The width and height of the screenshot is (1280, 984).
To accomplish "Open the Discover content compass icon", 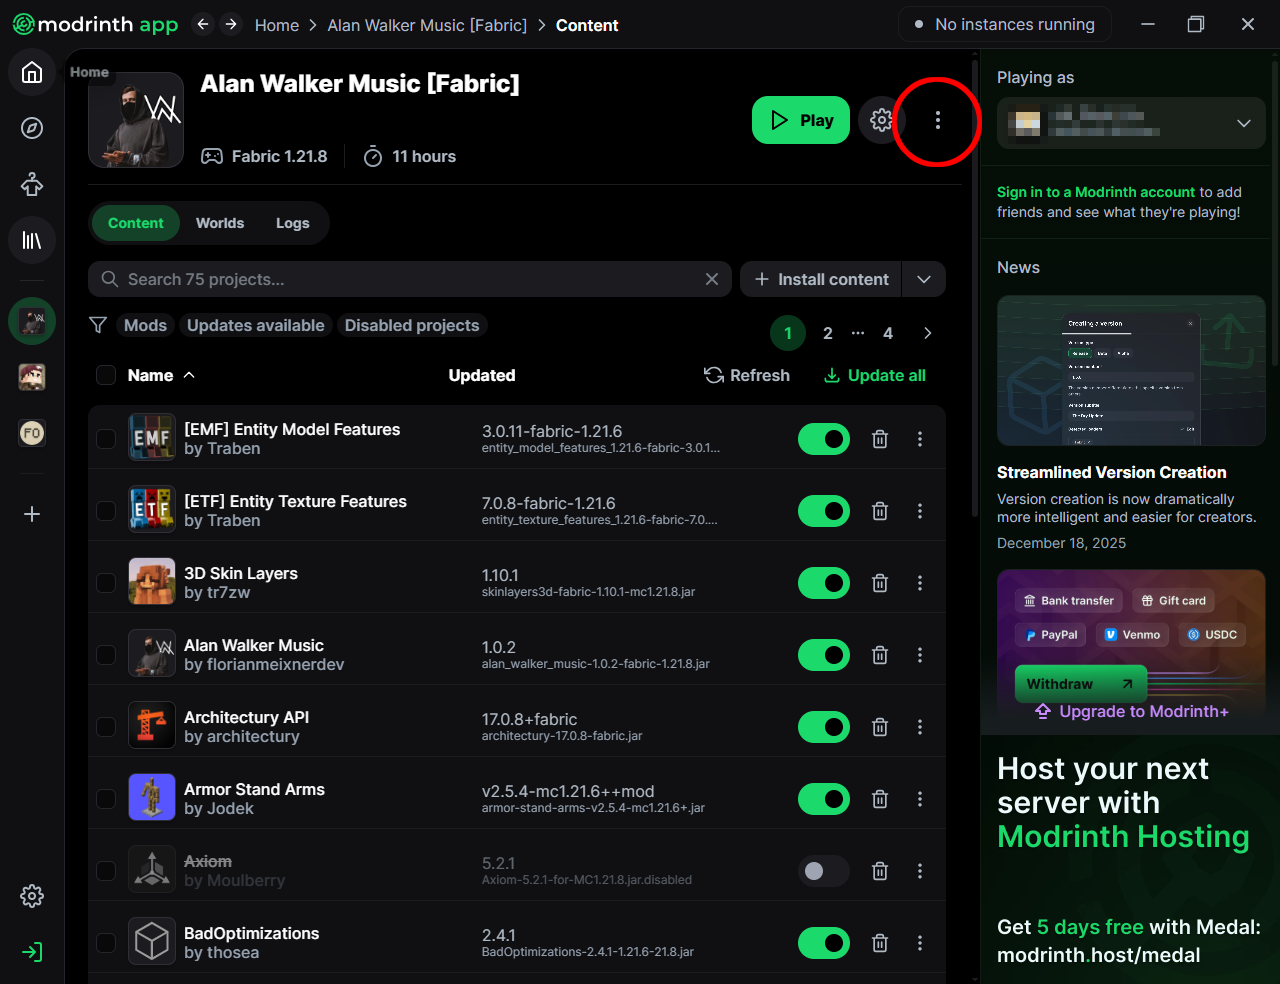I will pos(32,128).
